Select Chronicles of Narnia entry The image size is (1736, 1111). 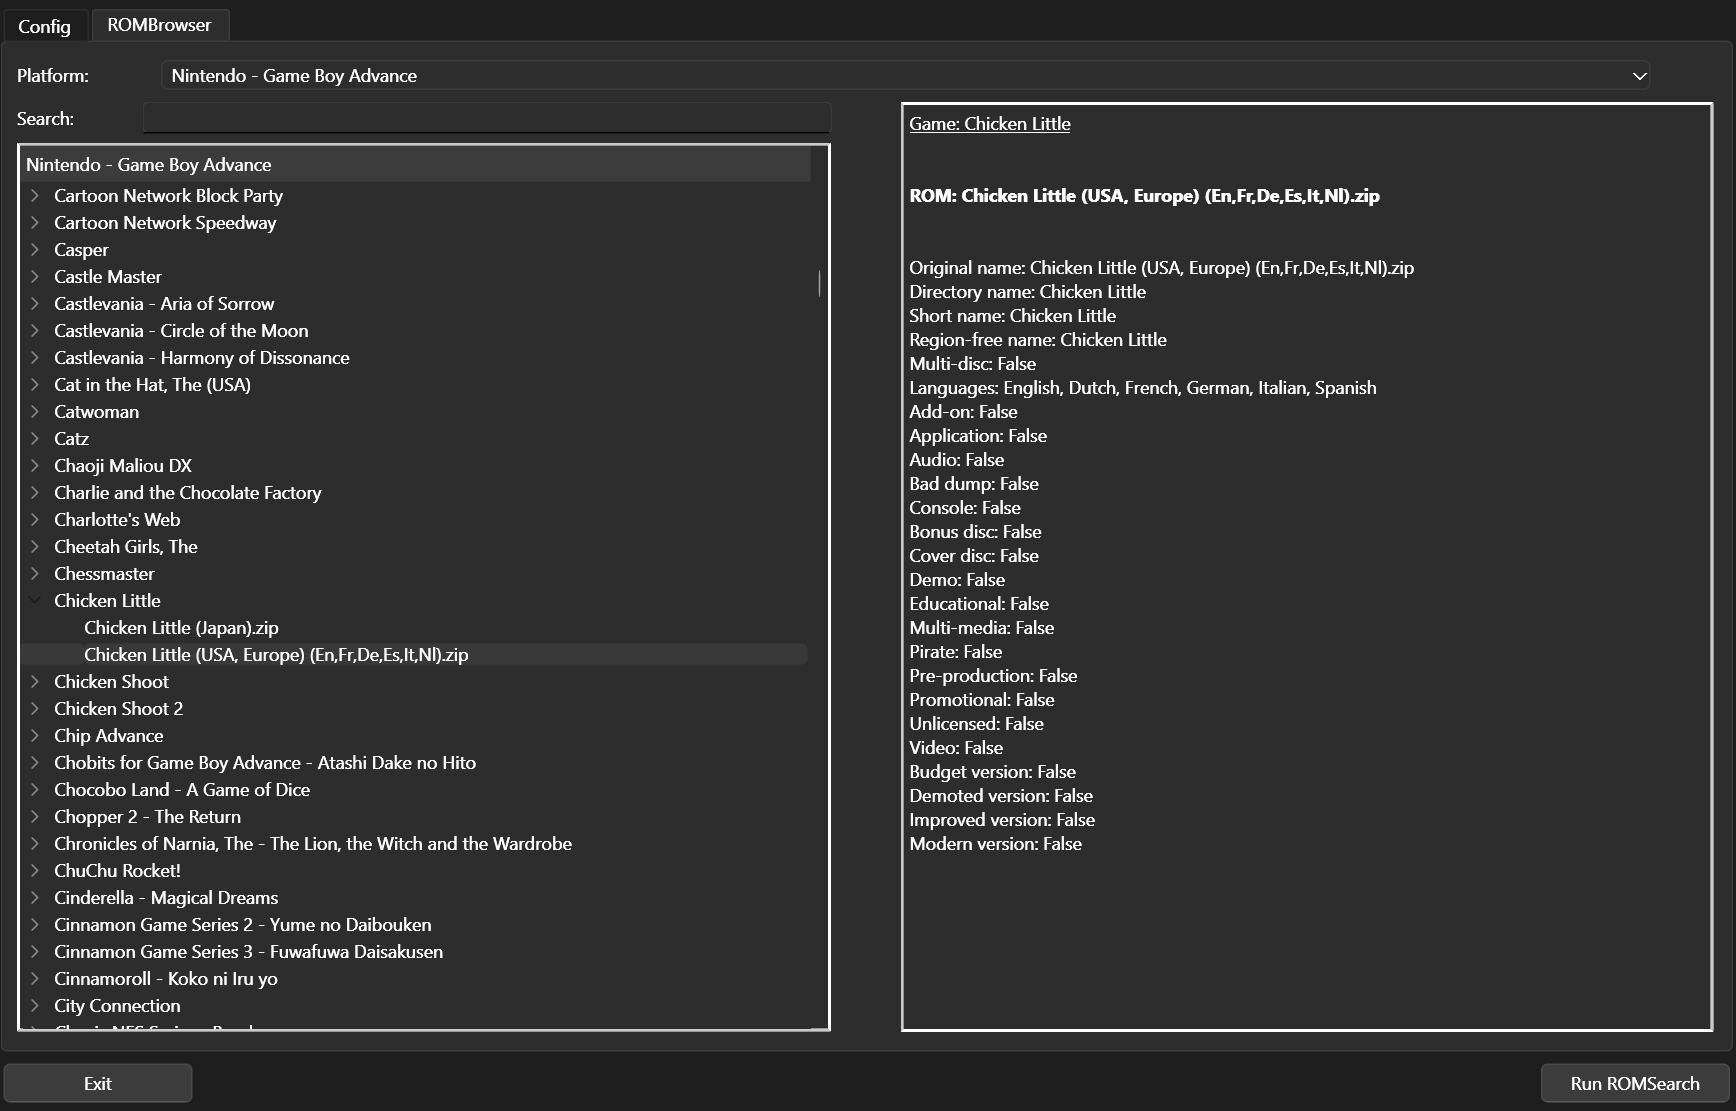coord(313,844)
